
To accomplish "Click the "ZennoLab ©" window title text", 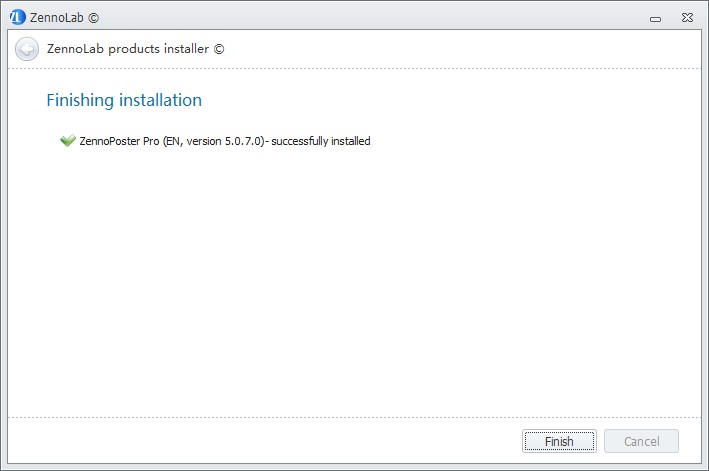I will tap(64, 18).
